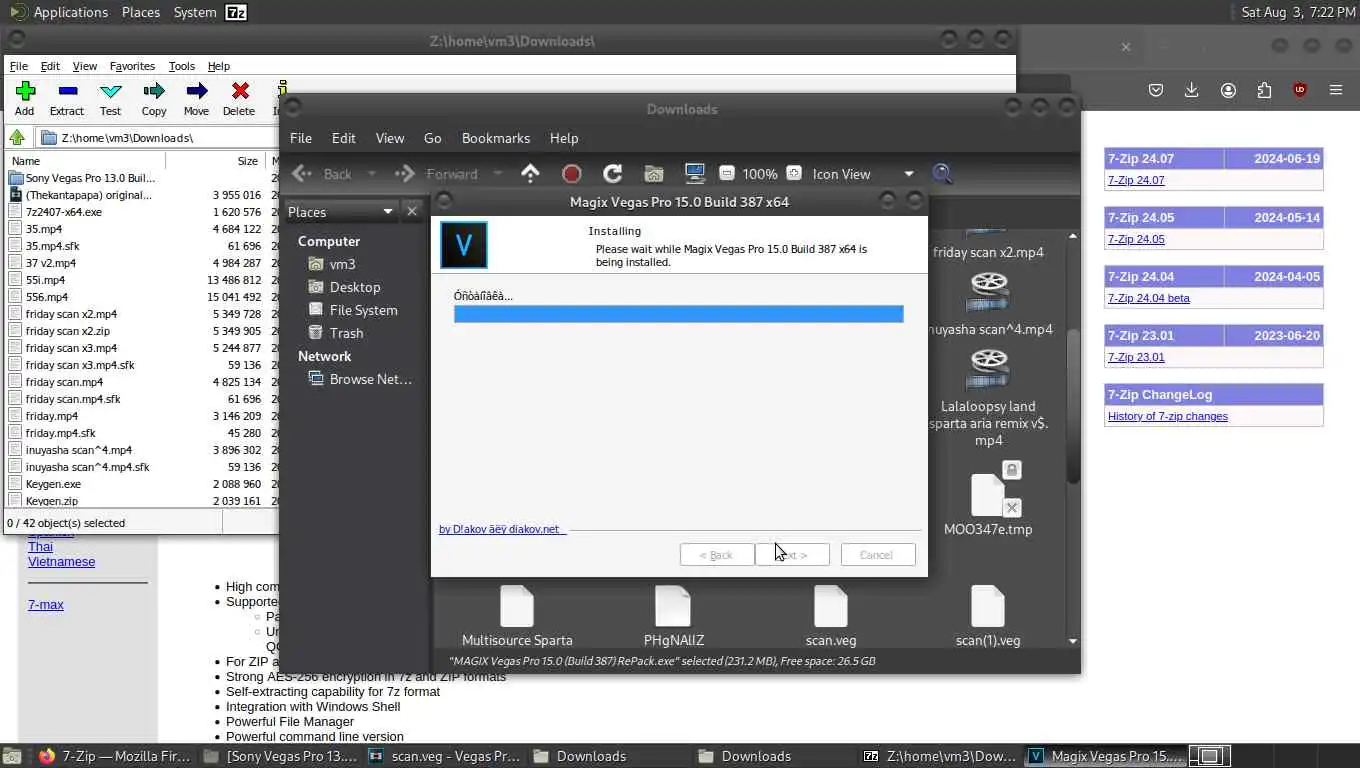
Task: Click the red Stop icon in Downloads toolbar
Action: (572, 174)
